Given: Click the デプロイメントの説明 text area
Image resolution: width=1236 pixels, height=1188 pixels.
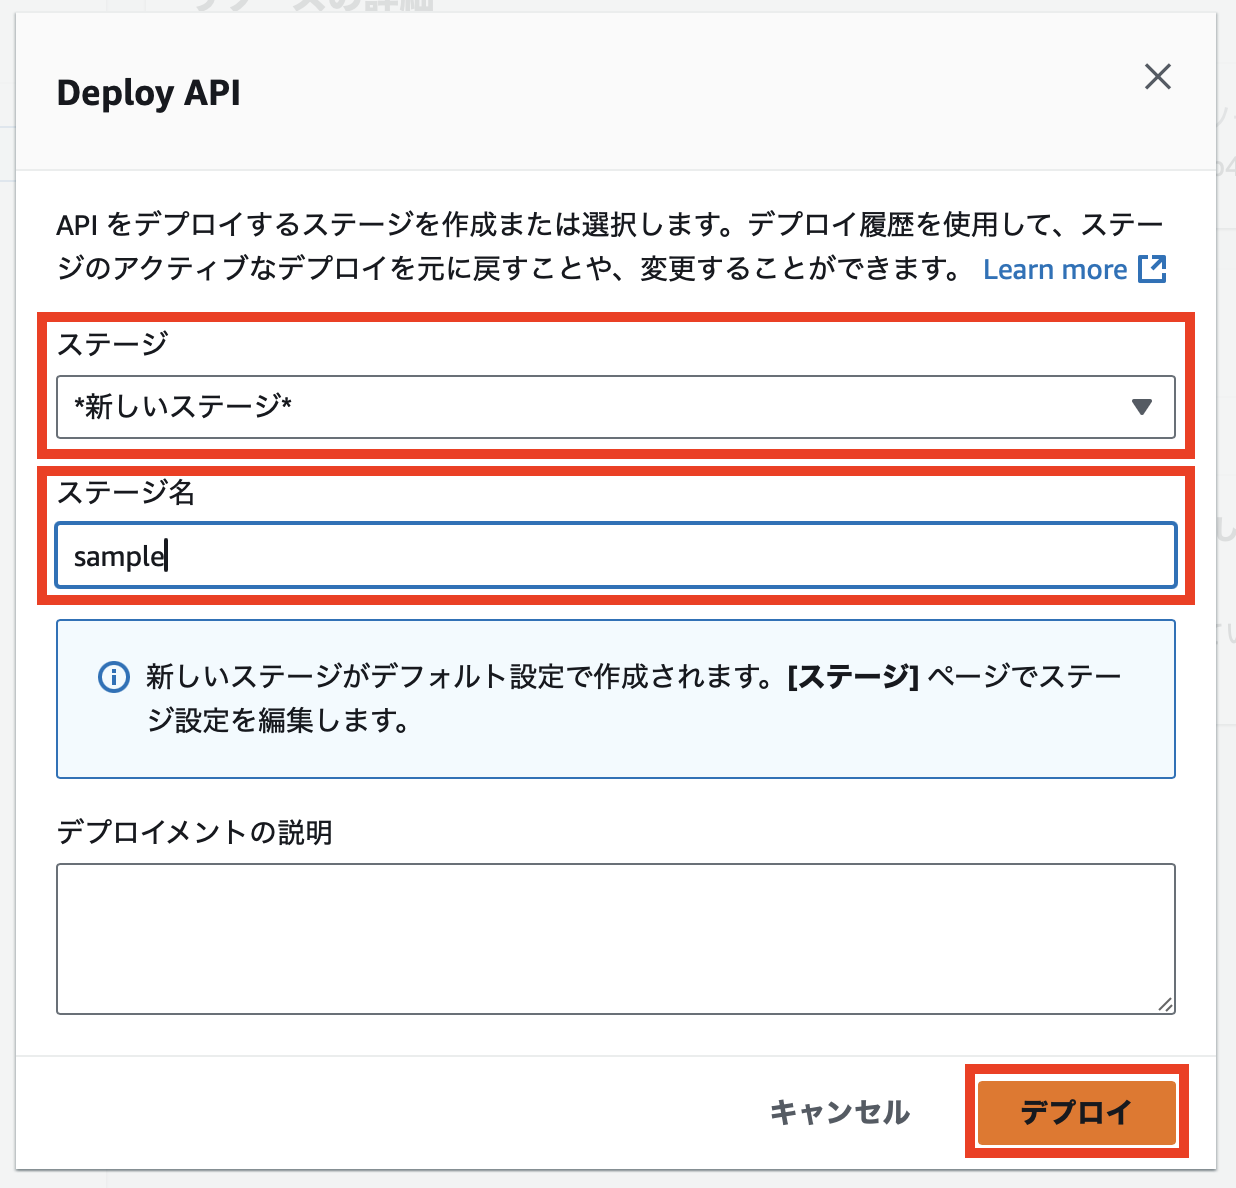Looking at the screenshot, I should pos(615,937).
